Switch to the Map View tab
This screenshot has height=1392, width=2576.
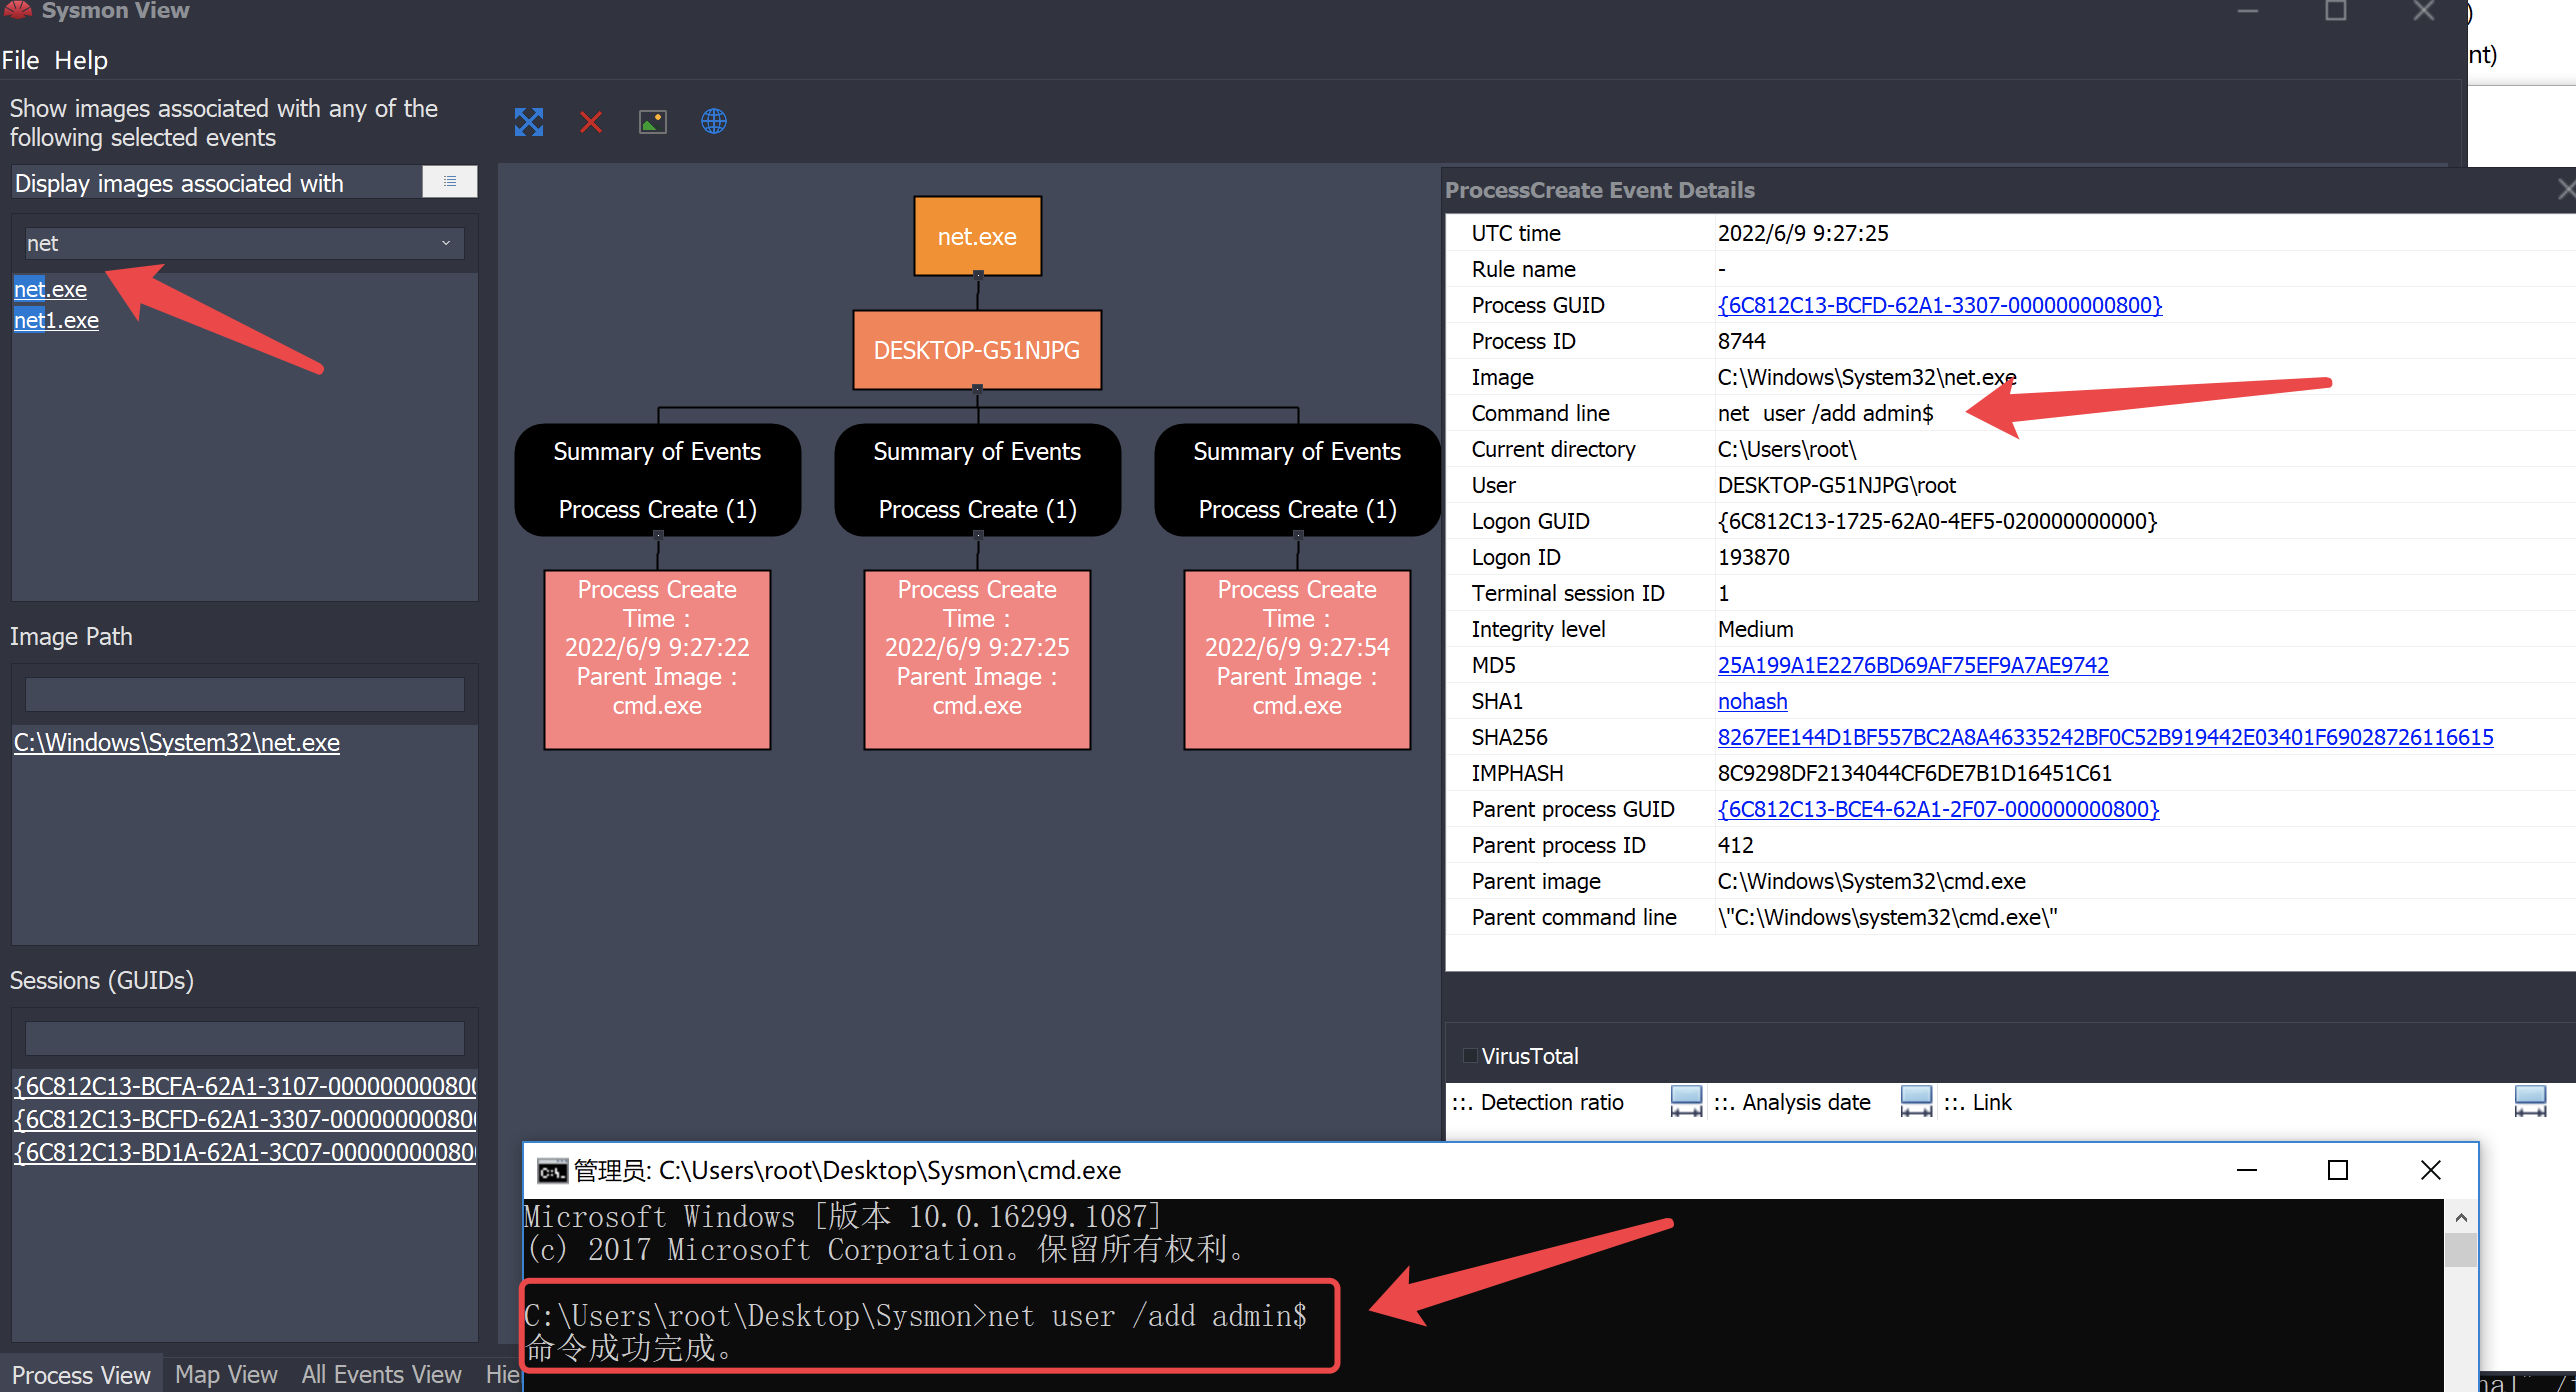(226, 1375)
